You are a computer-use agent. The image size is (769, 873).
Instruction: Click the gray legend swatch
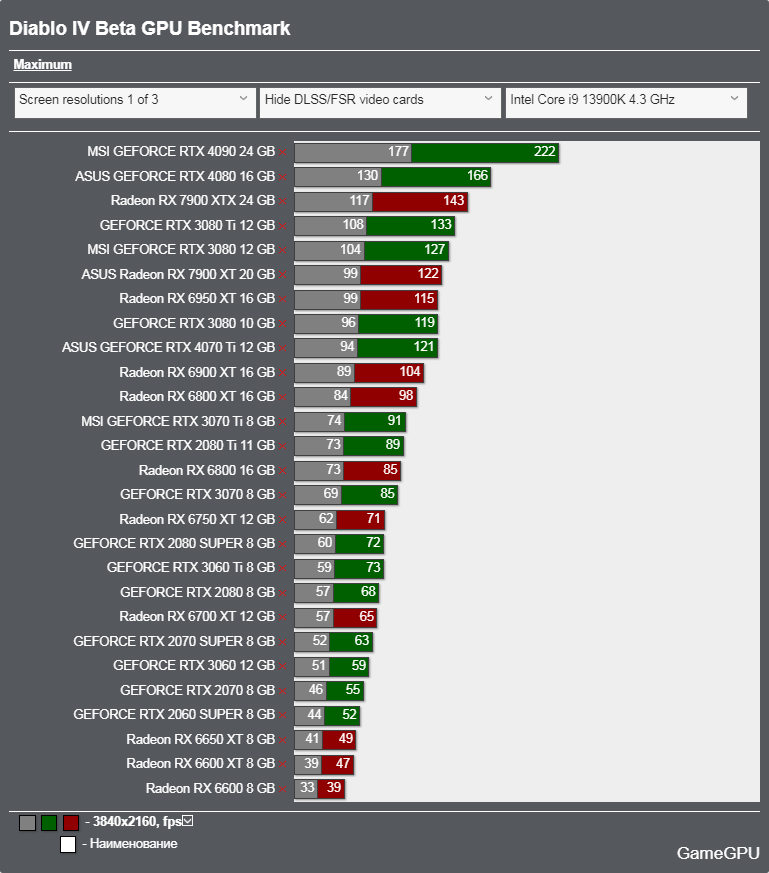pos(27,822)
